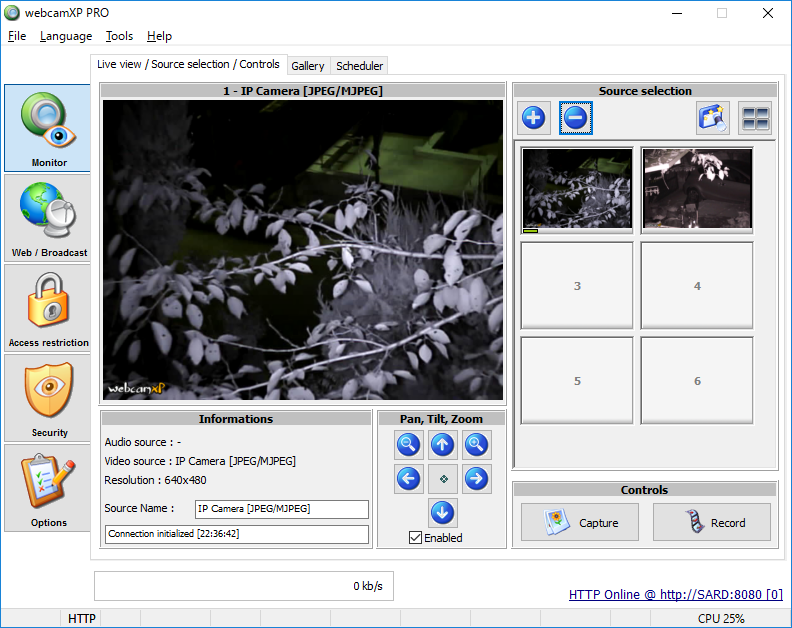This screenshot has height=628, width=792.
Task: Remove the source with minus icon
Action: tap(575, 118)
